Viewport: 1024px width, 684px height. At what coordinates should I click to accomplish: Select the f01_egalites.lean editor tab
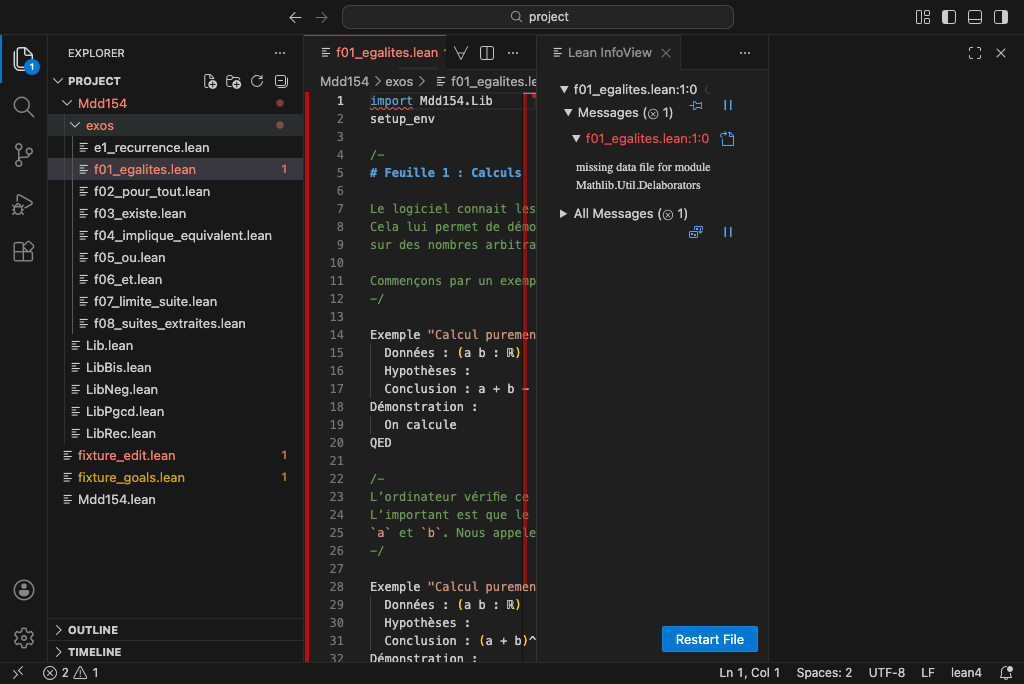(x=386, y=53)
